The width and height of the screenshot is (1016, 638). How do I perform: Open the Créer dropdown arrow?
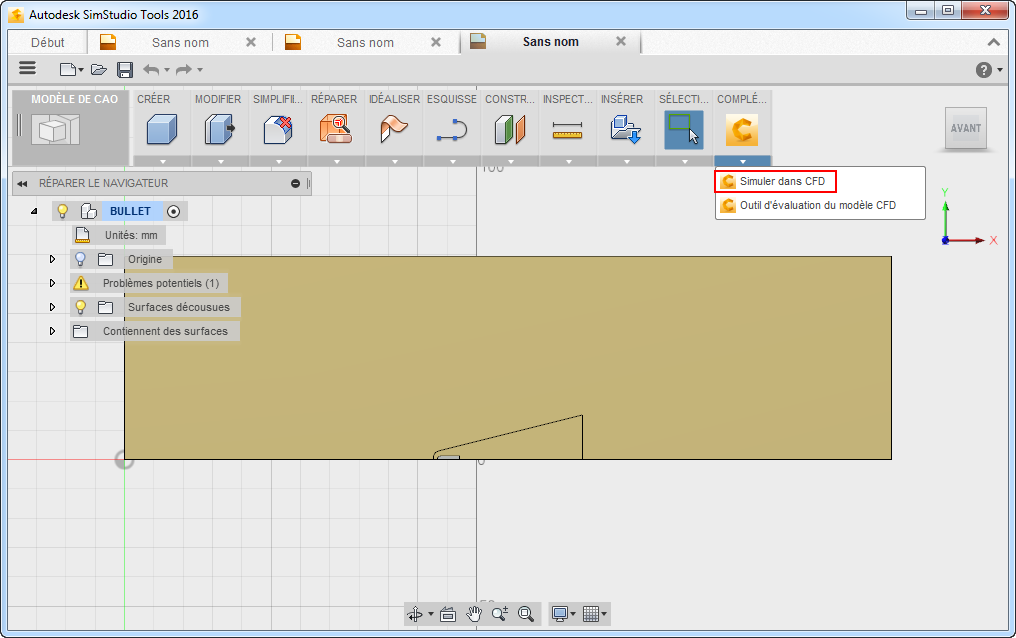tap(163, 161)
